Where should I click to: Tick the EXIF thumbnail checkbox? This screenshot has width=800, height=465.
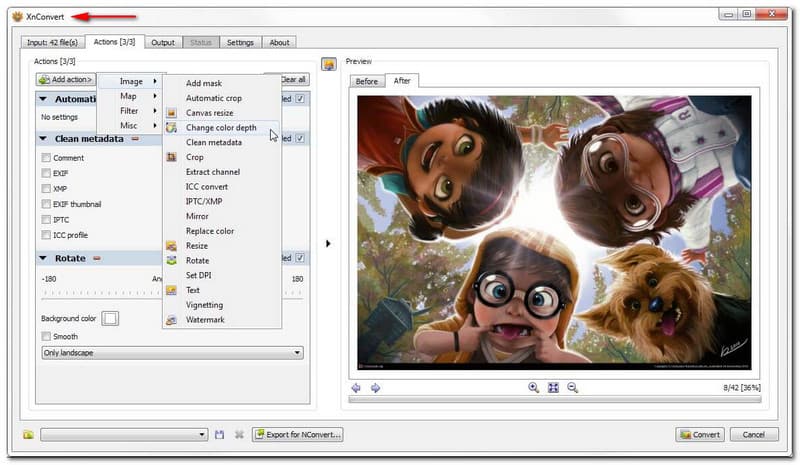click(46, 204)
